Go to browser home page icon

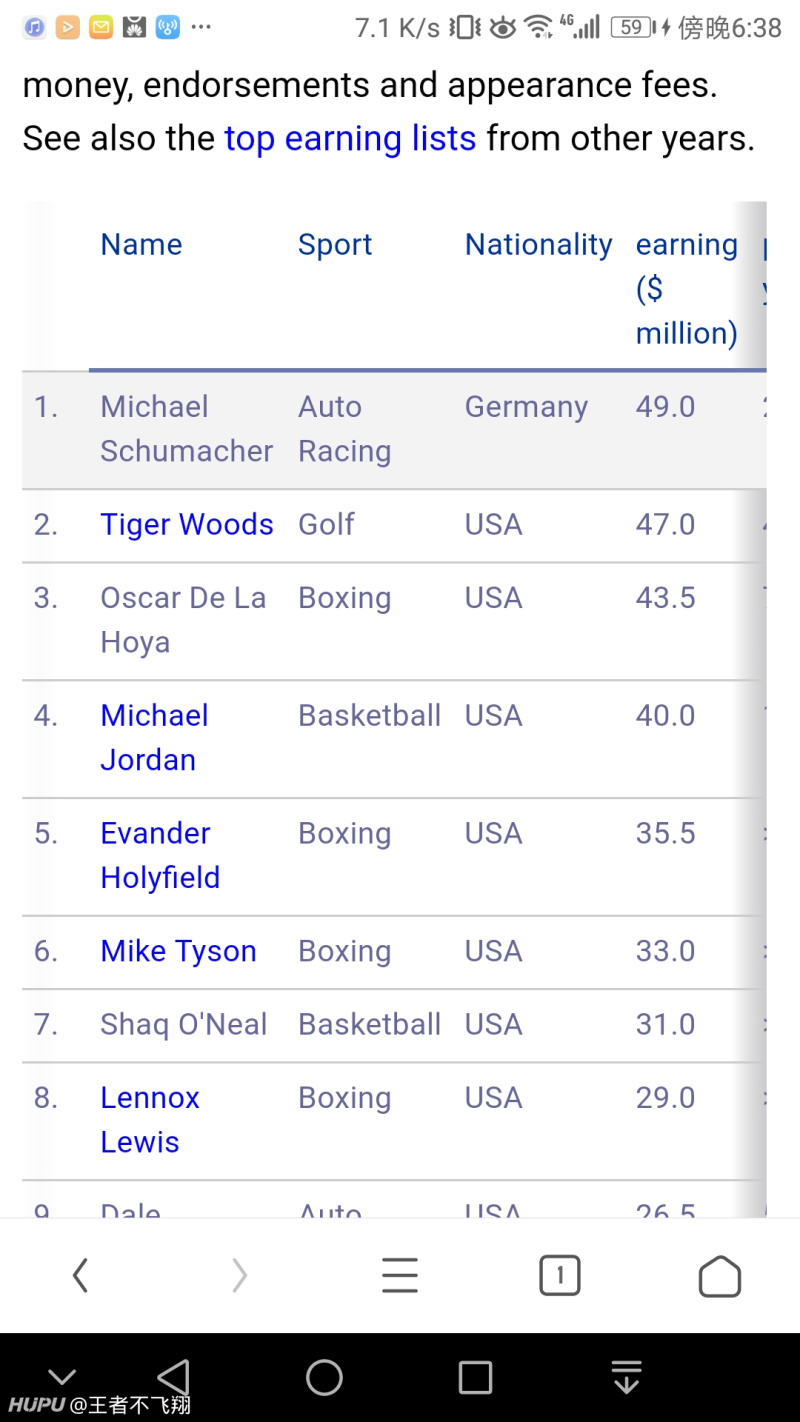(x=720, y=1276)
